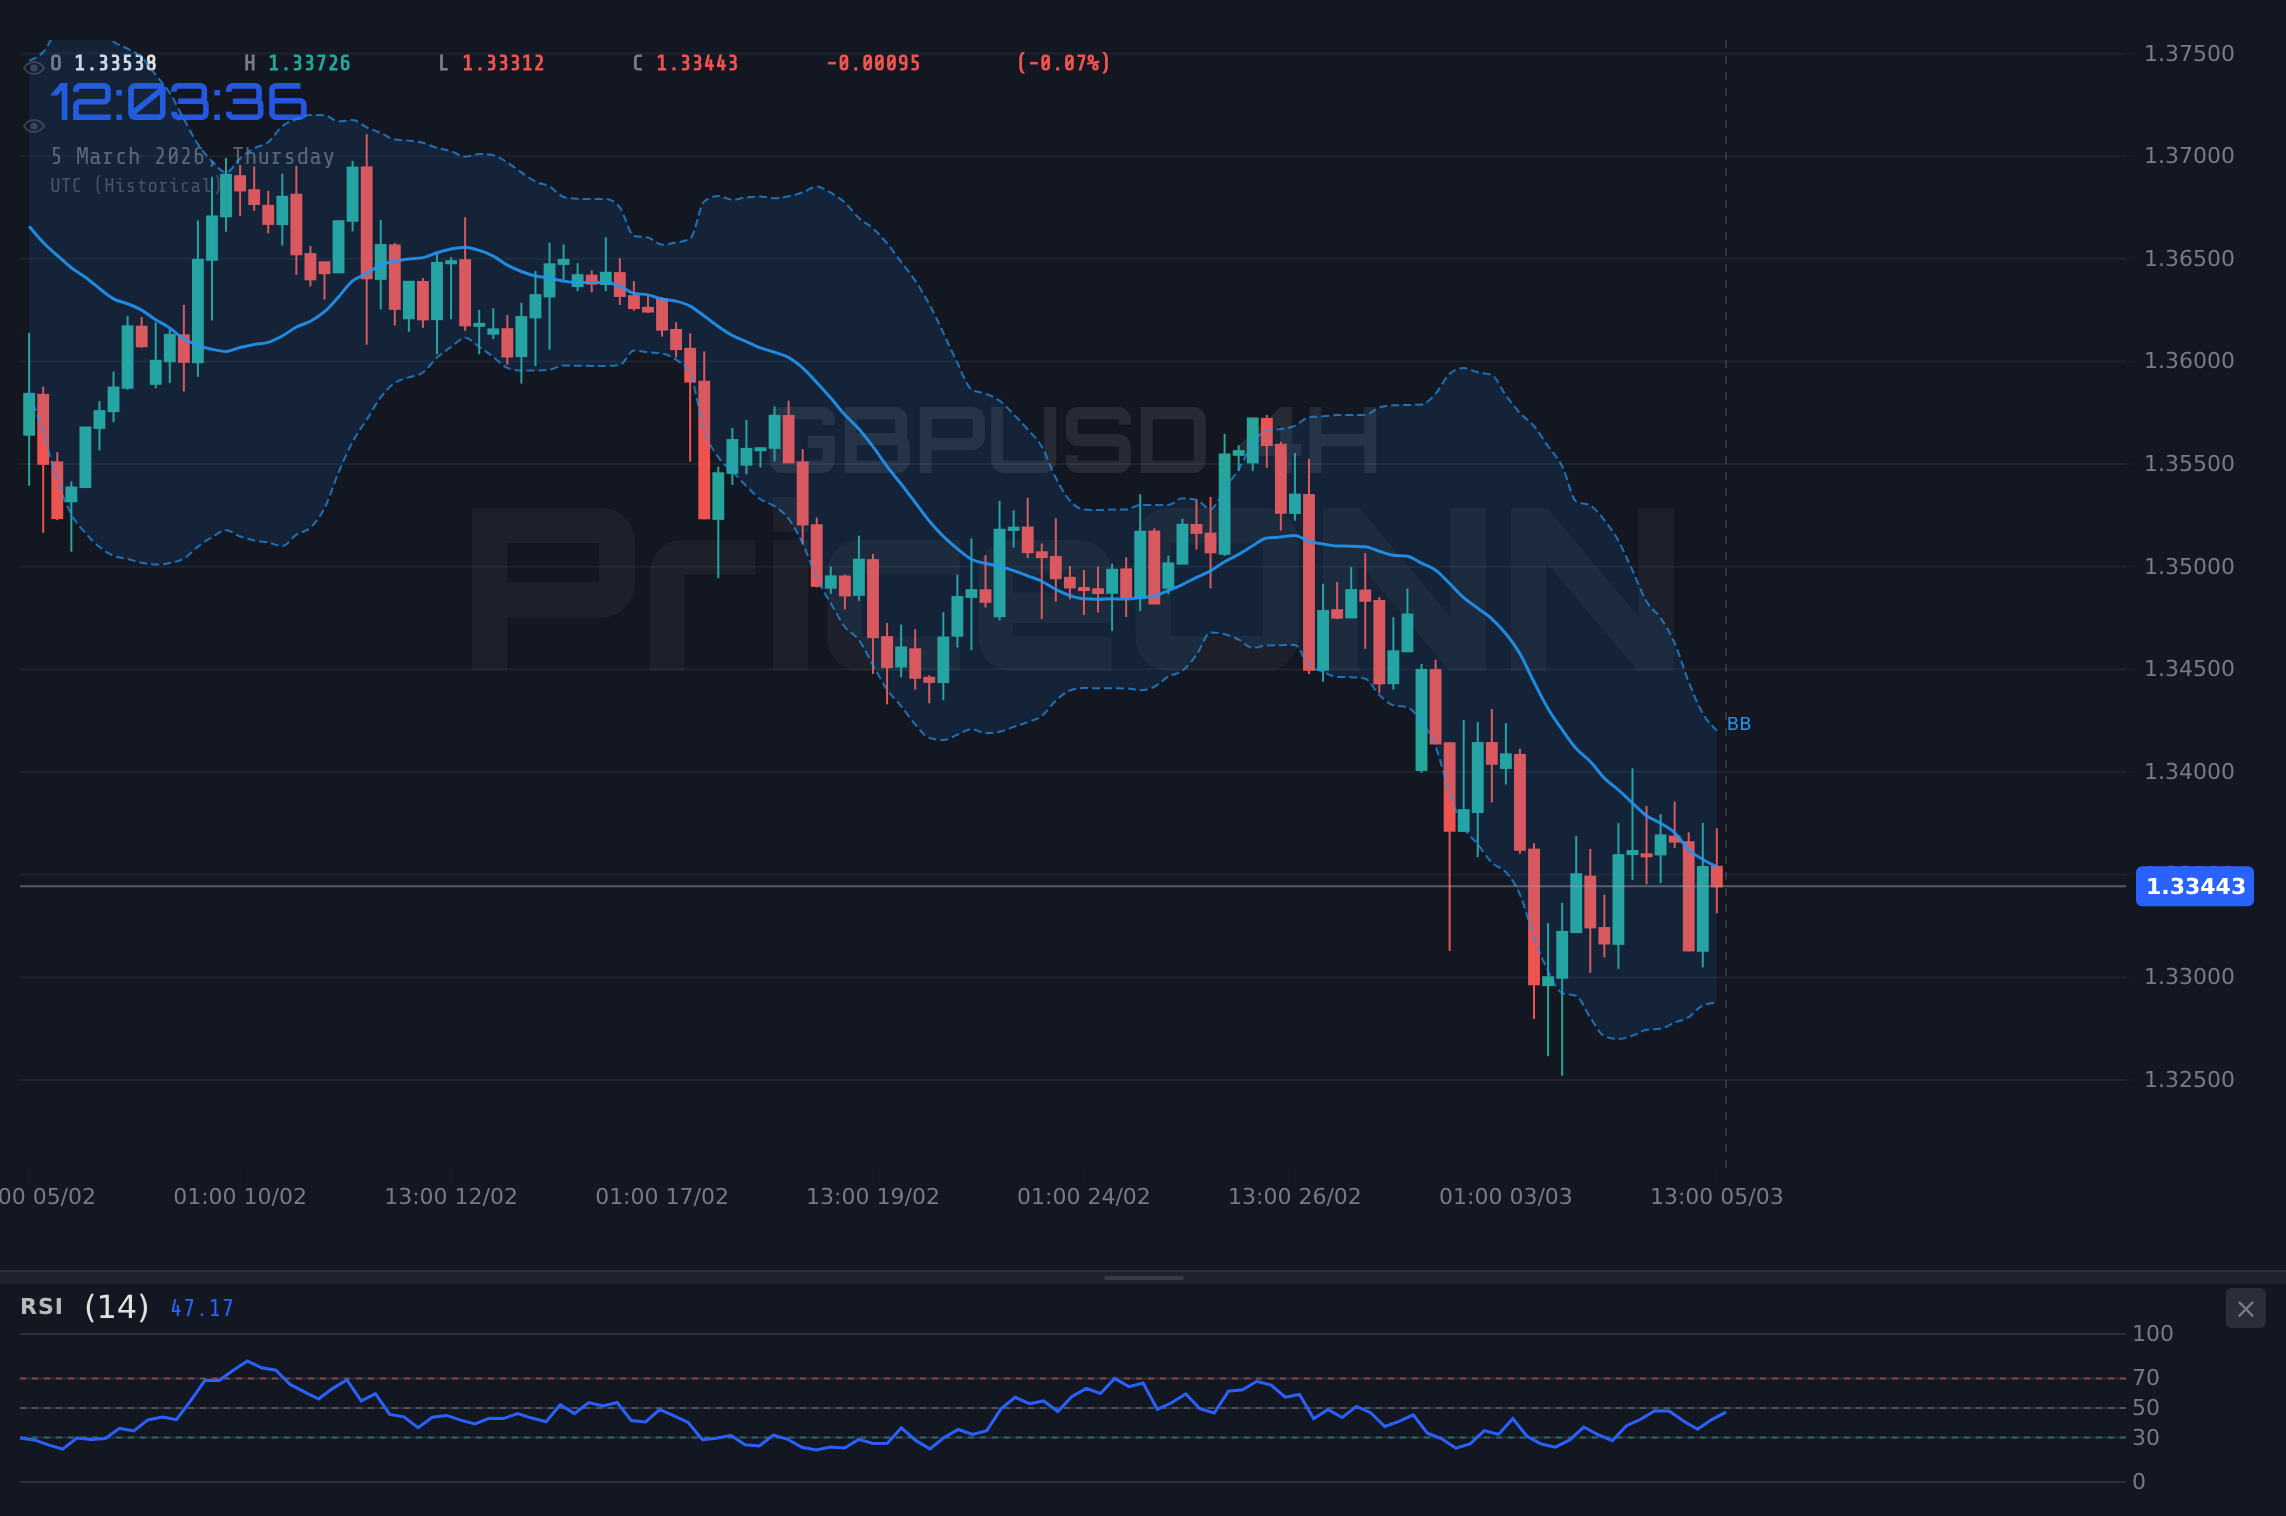Click the 1.34500 price axis label
The width and height of the screenshot is (2286, 1516).
pyautogui.click(x=2189, y=668)
